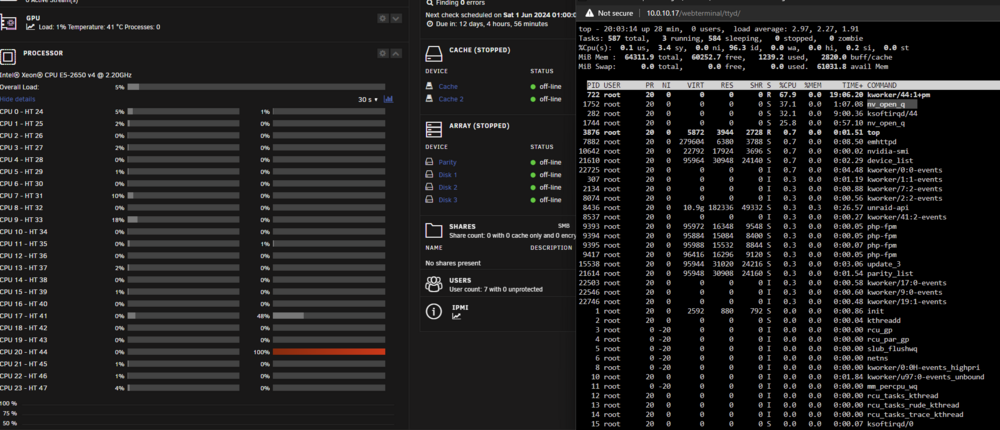The height and width of the screenshot is (430, 1000).
Task: Click the Processor chip icon
Action: pos(8,57)
